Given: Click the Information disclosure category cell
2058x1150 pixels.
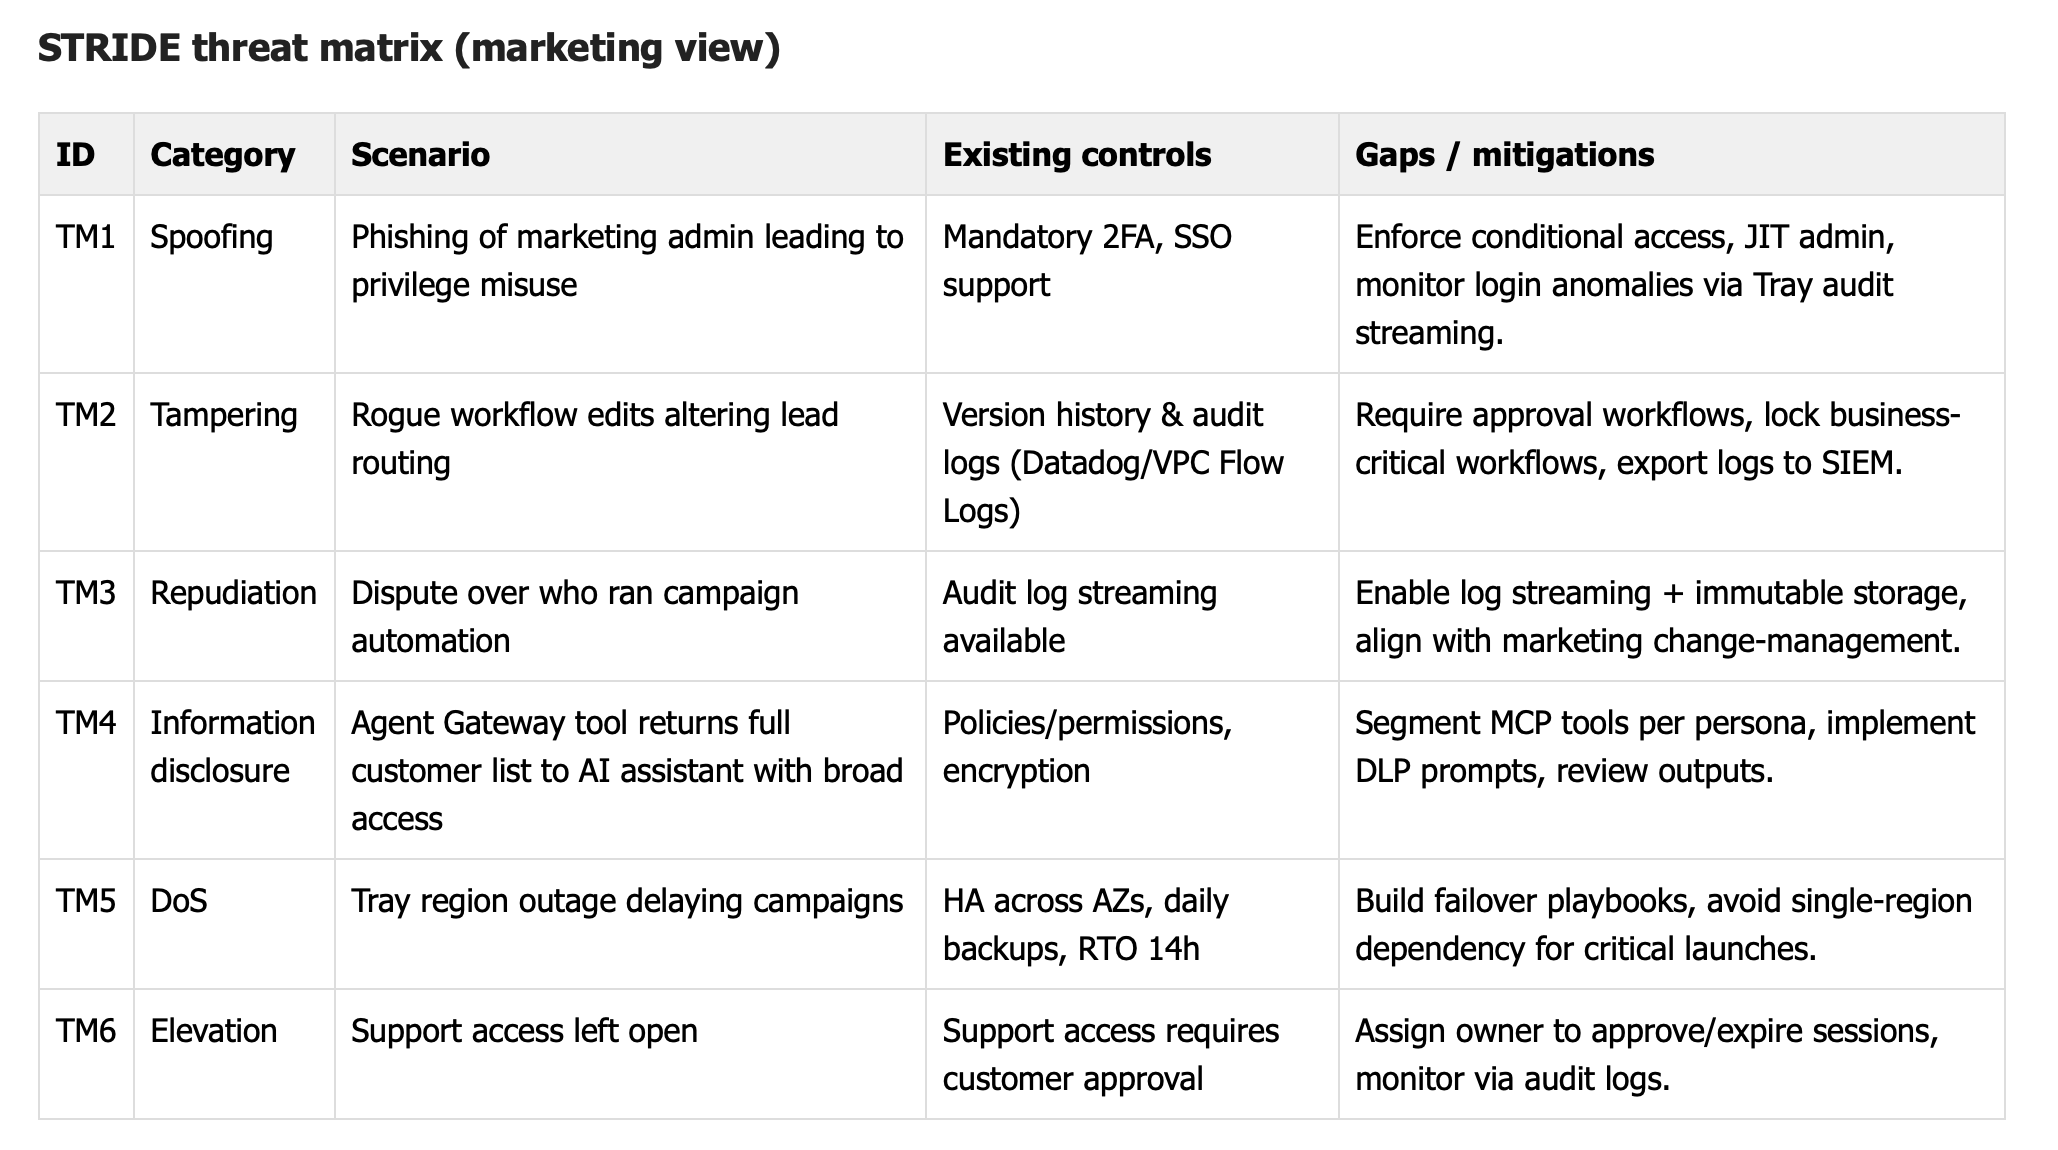Looking at the screenshot, I should point(232,747).
